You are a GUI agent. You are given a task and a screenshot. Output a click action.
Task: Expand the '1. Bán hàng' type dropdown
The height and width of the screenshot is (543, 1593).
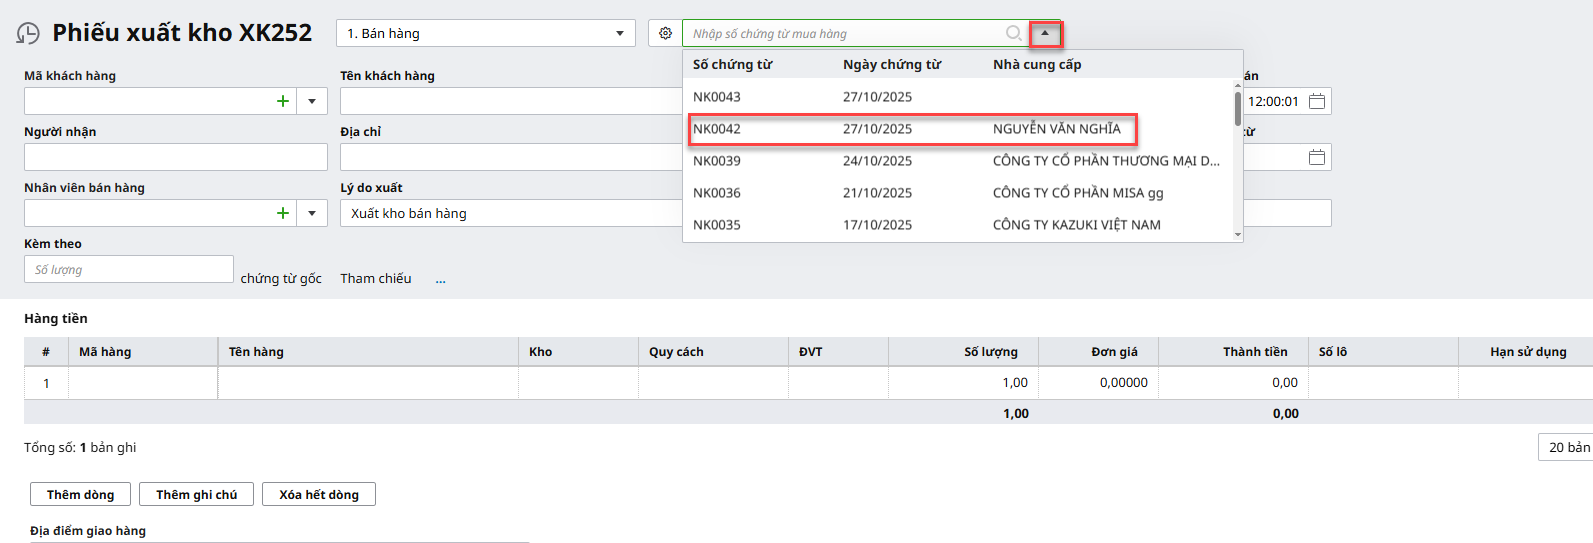coord(619,33)
